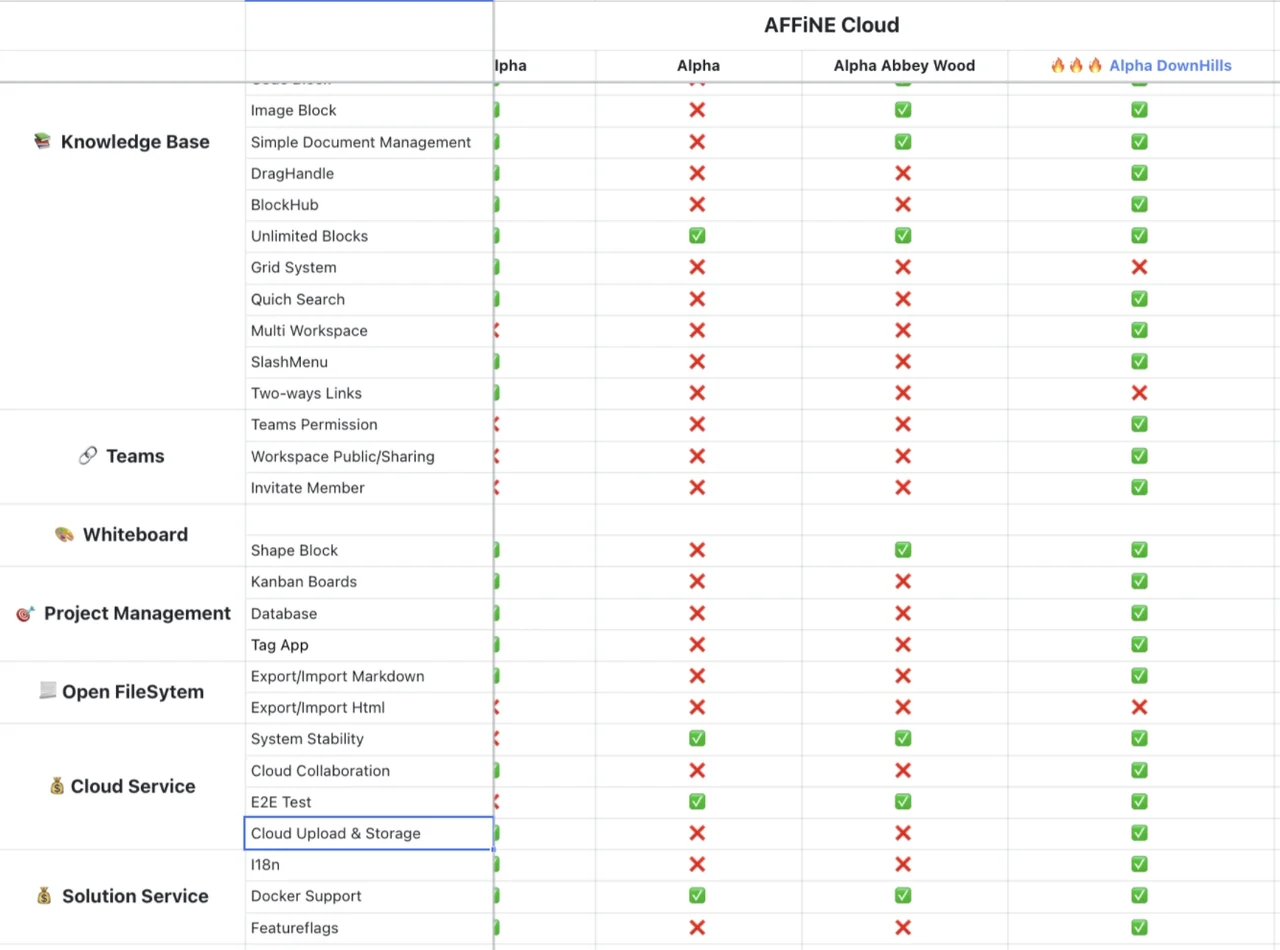1280x950 pixels.
Task: Click the money bag emoji beside Solution Service
Action: tap(44, 896)
